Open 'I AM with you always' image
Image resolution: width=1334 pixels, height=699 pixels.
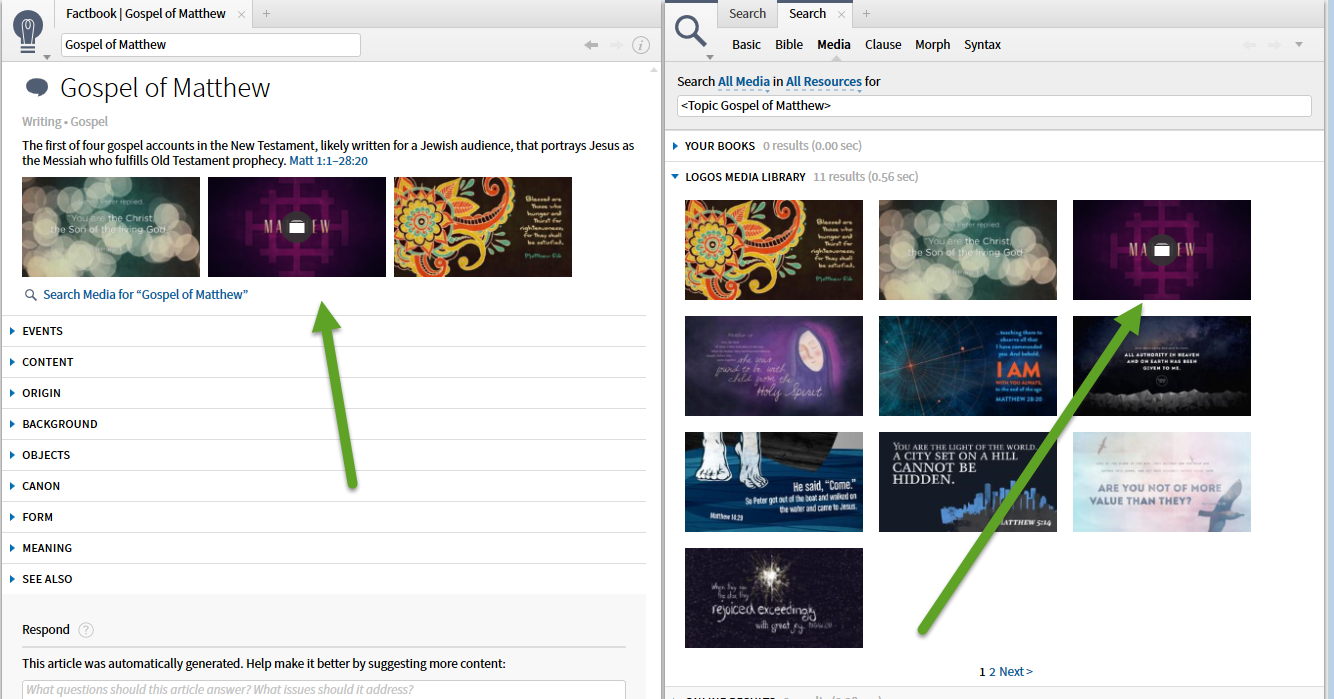point(968,366)
